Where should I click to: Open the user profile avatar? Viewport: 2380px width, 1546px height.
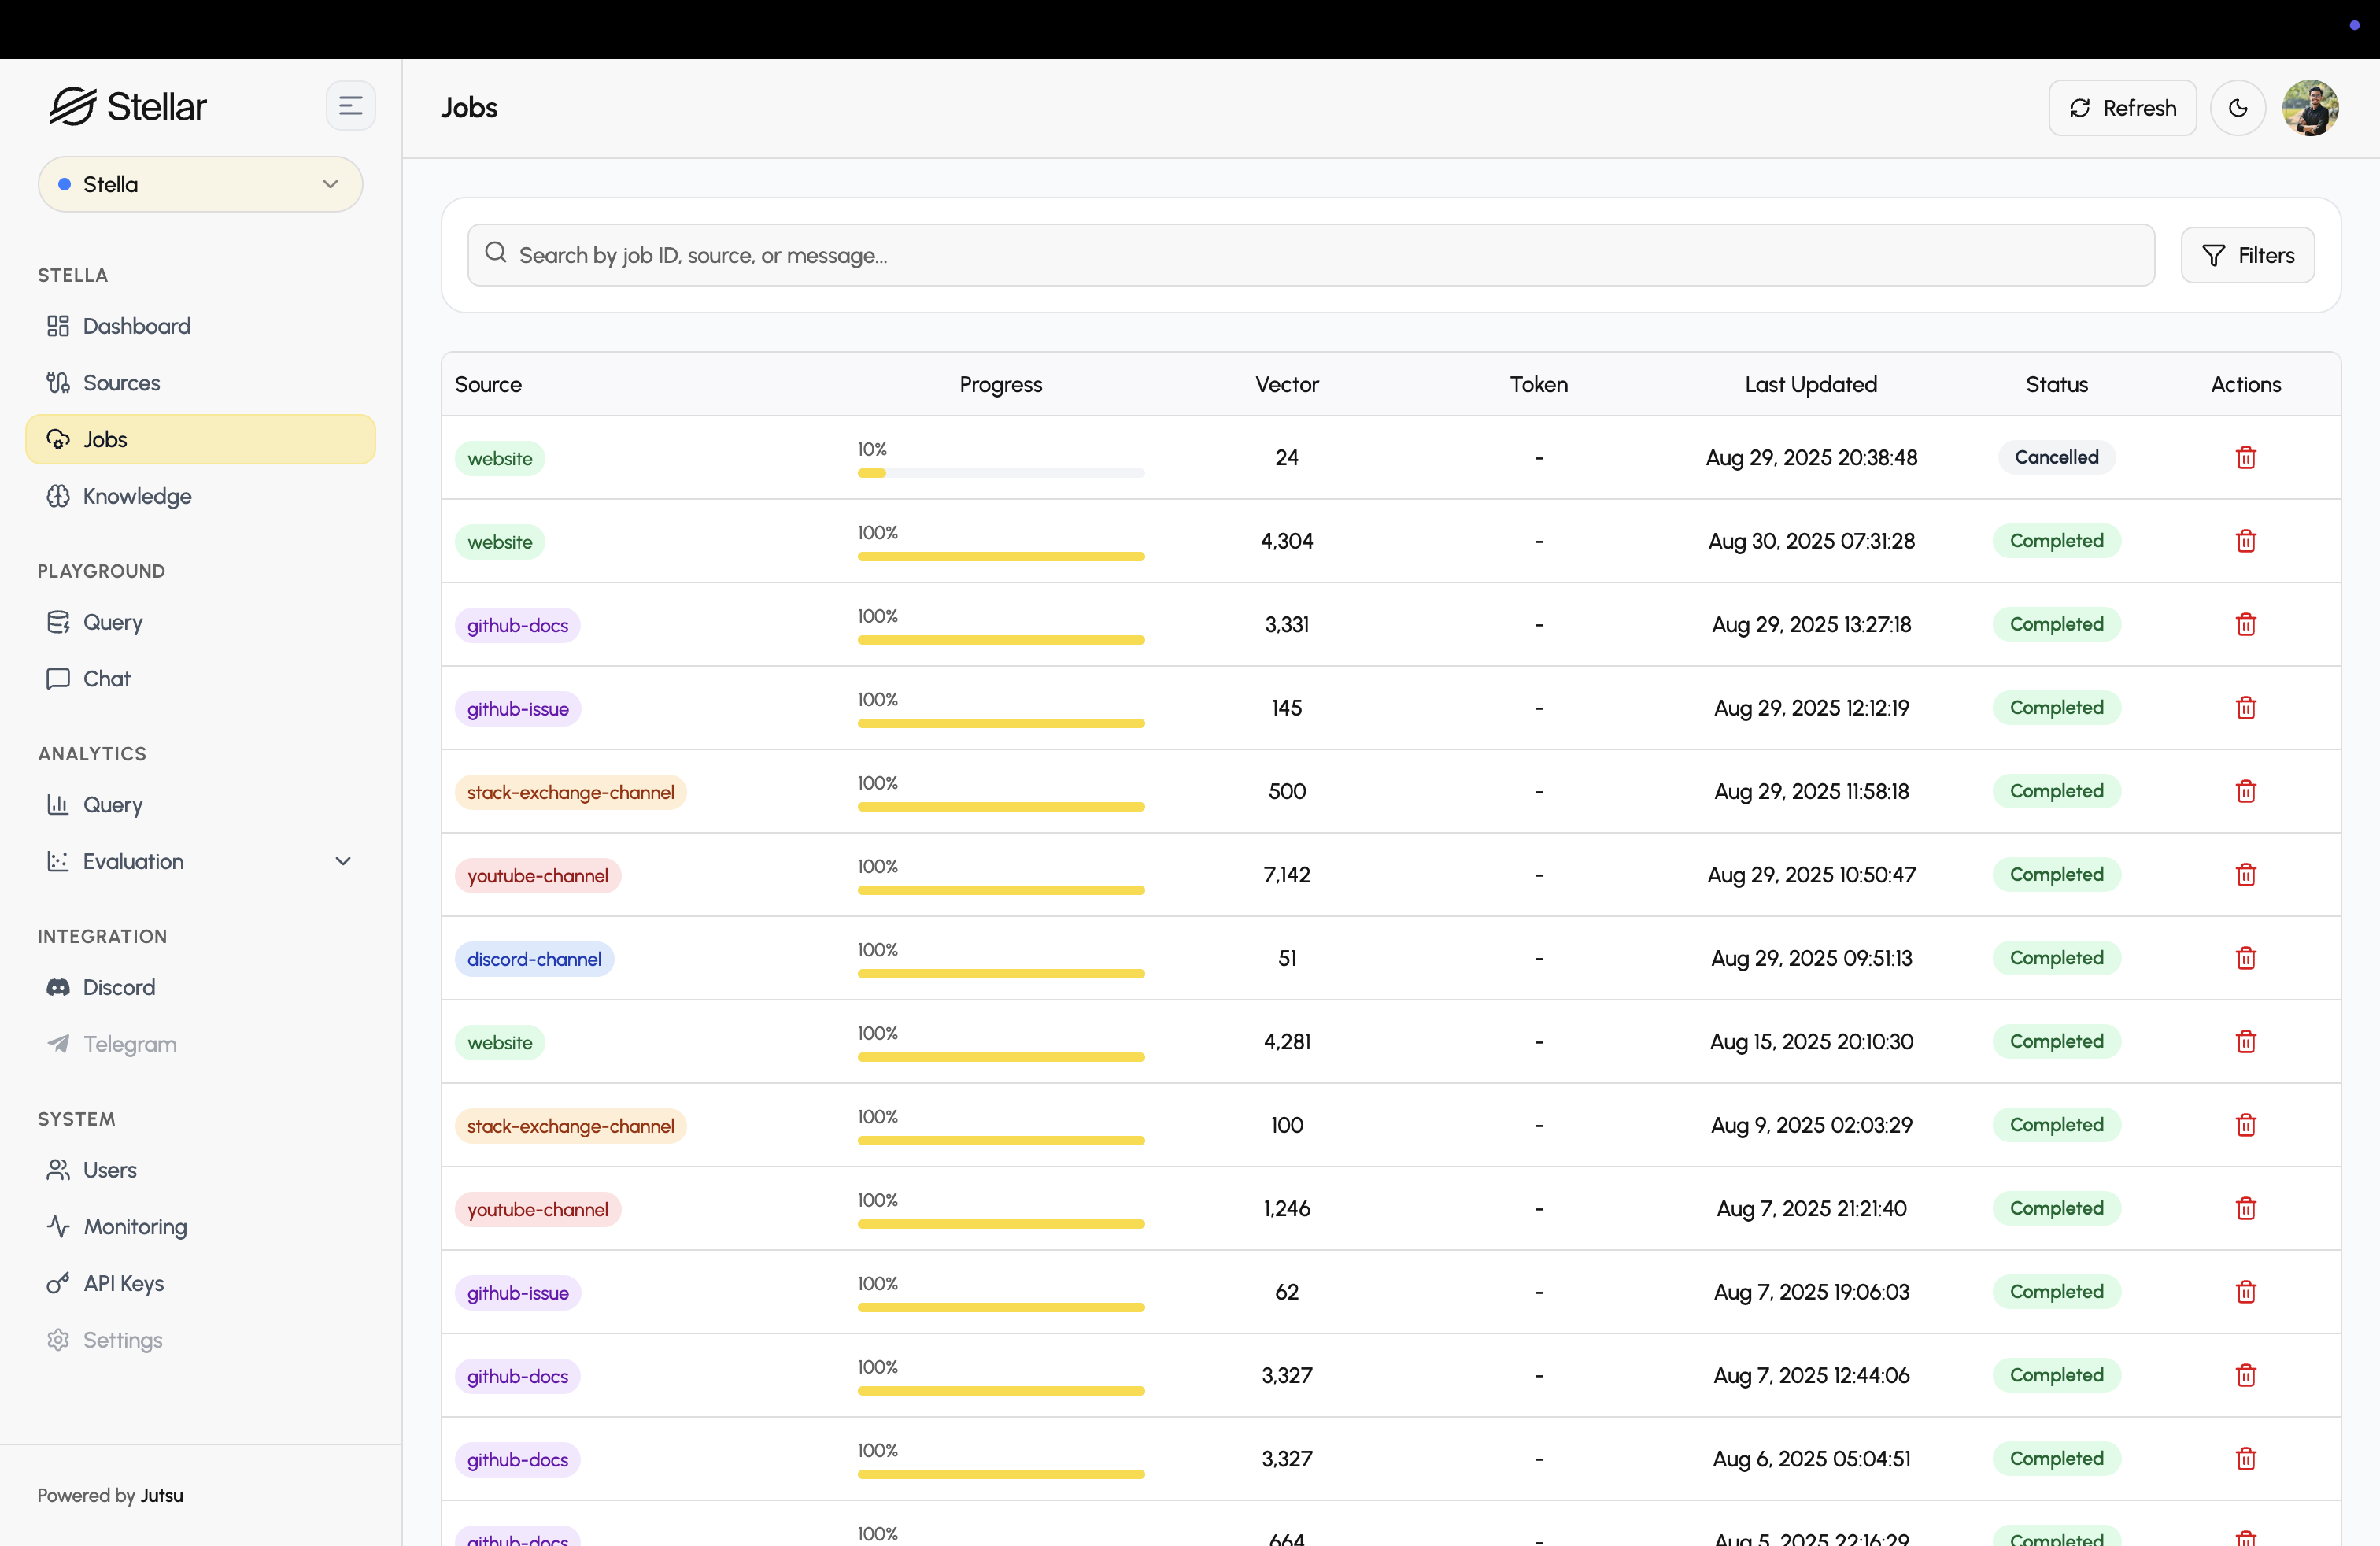pyautogui.click(x=2309, y=108)
